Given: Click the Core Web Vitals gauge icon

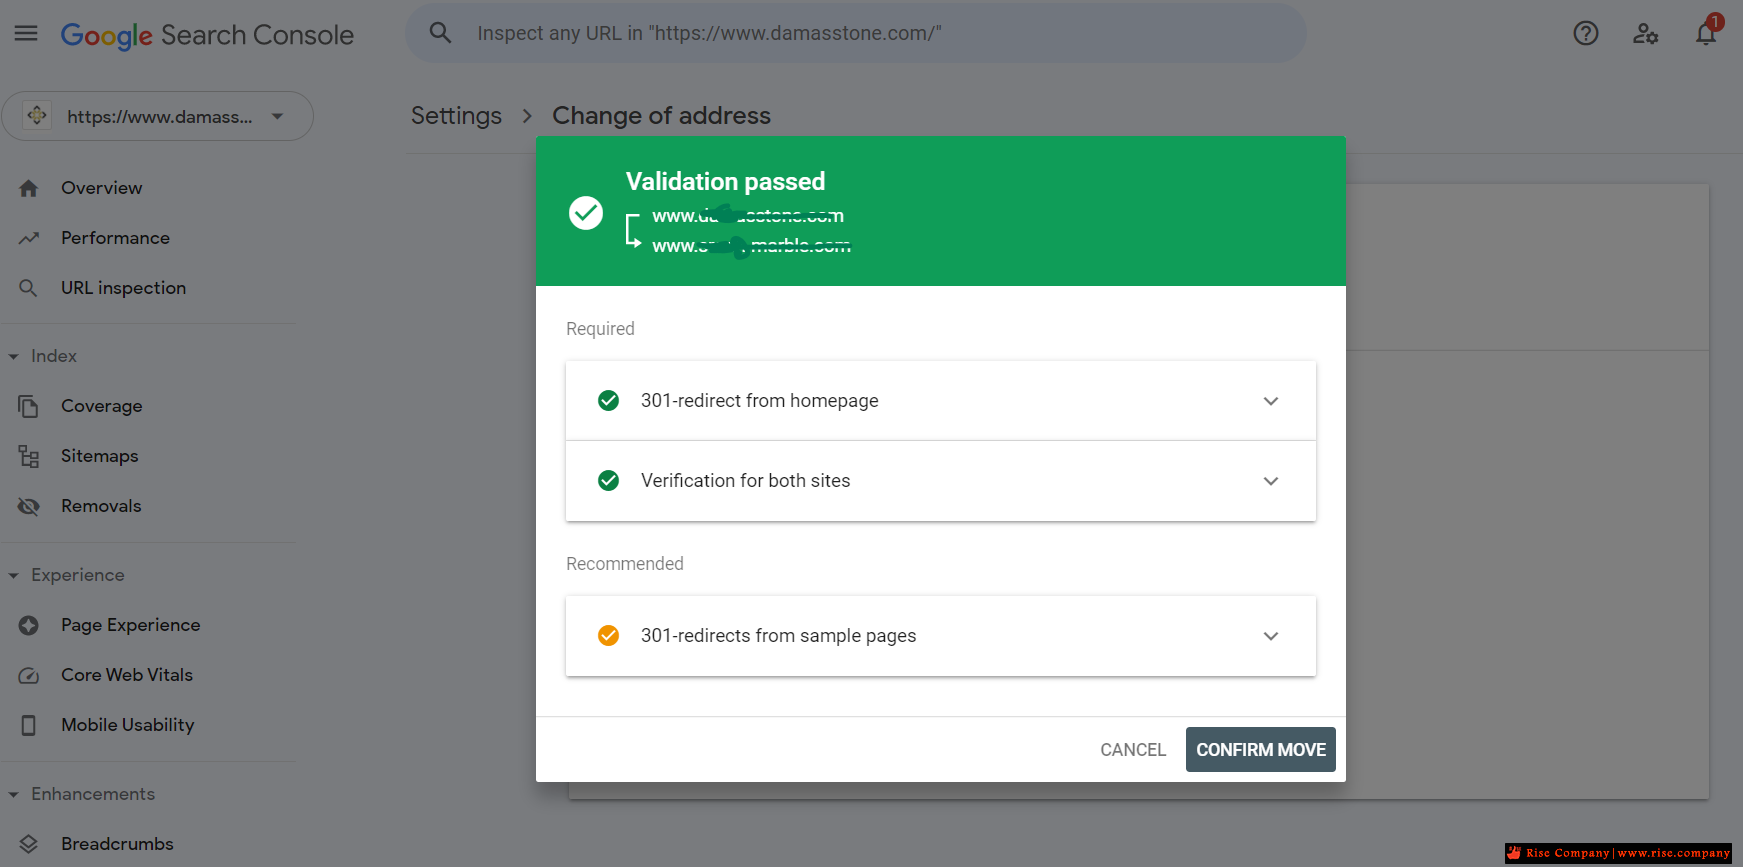Looking at the screenshot, I should tap(29, 675).
